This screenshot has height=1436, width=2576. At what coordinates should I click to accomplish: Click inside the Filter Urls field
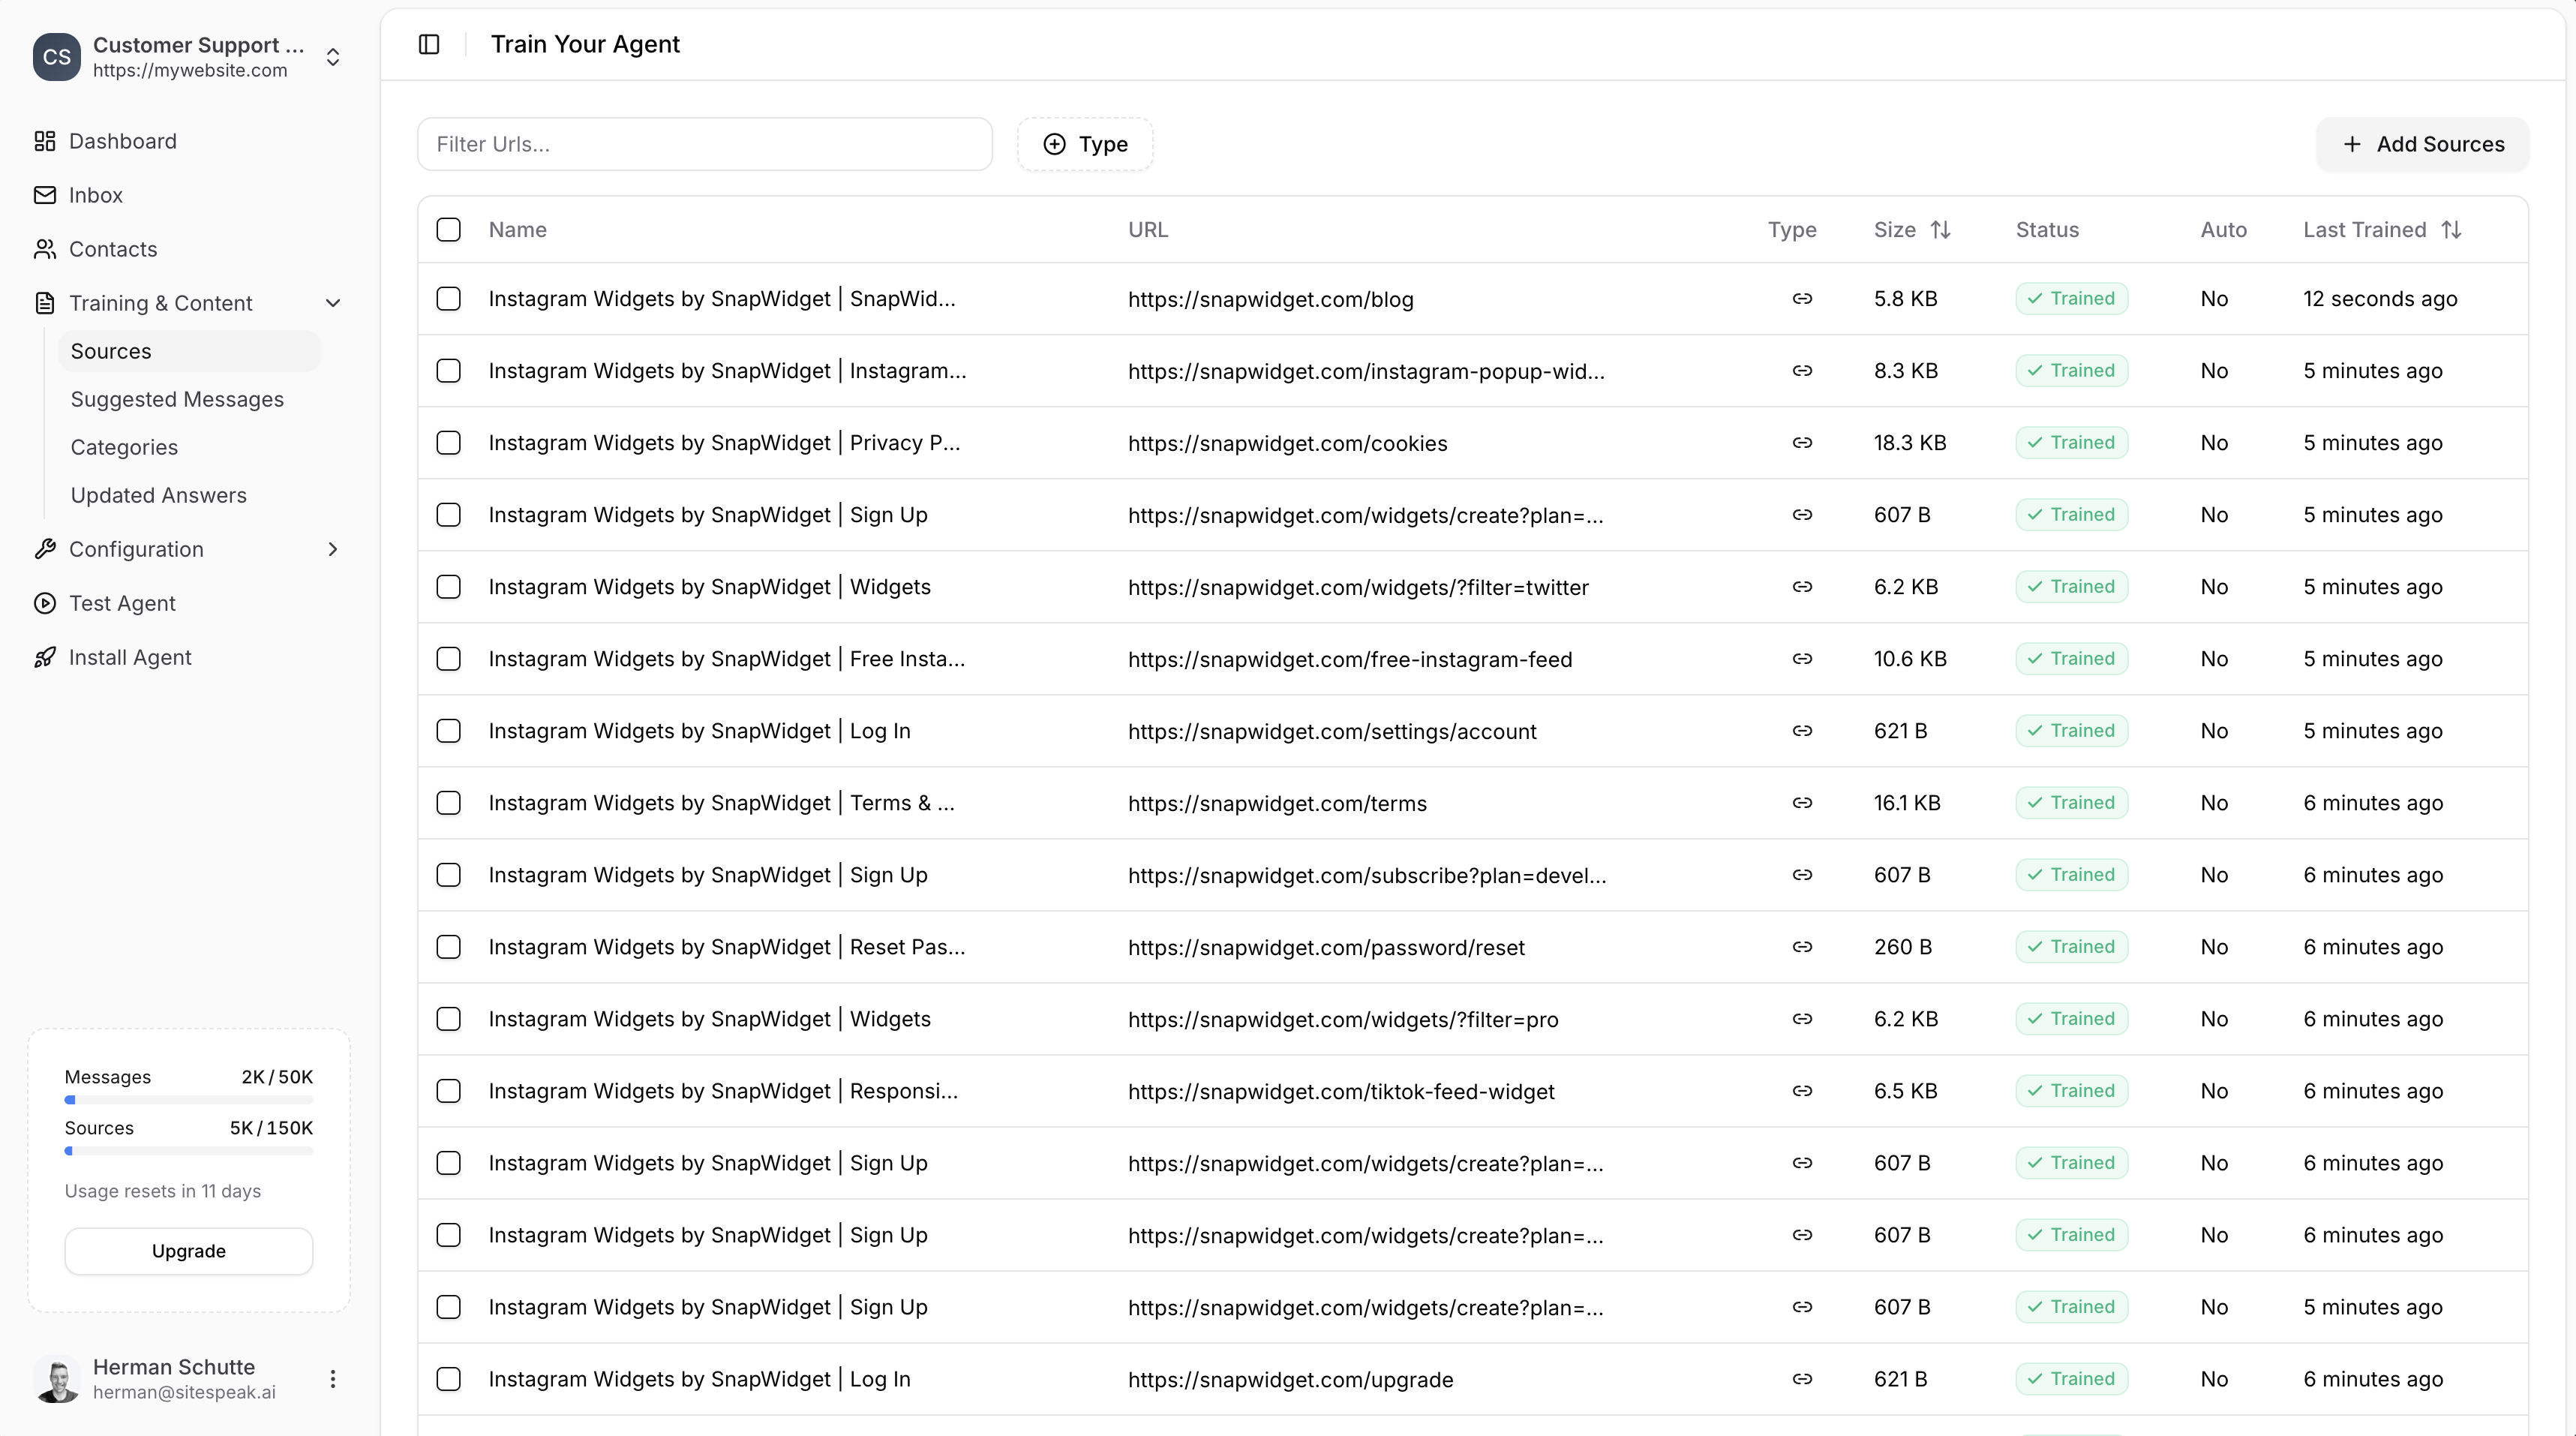705,144
